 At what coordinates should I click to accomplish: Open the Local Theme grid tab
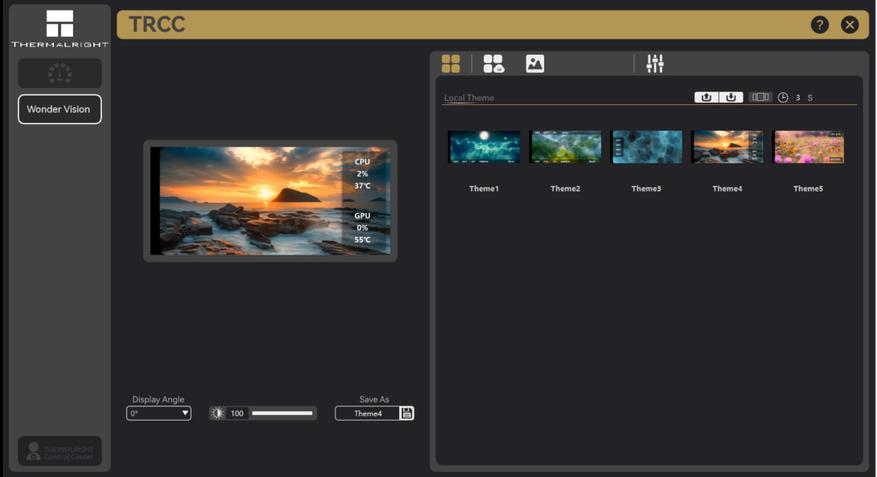click(x=451, y=64)
